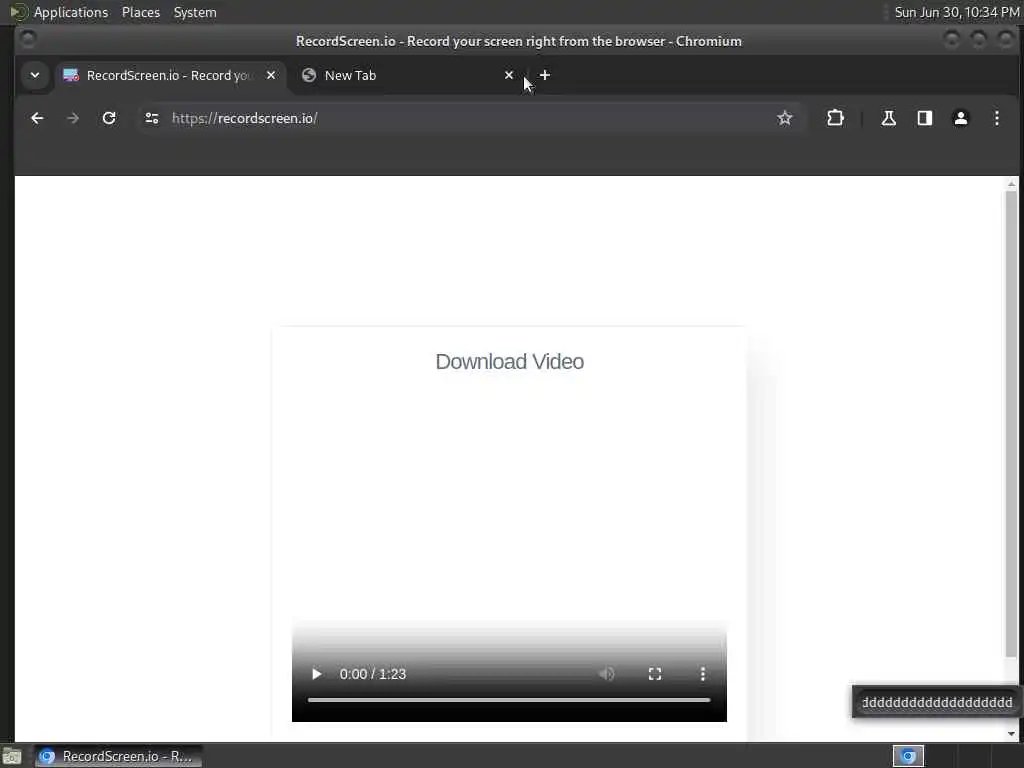Click the workspace switcher Chromium thumbnail
The width and height of the screenshot is (1024, 768).
pos(908,756)
